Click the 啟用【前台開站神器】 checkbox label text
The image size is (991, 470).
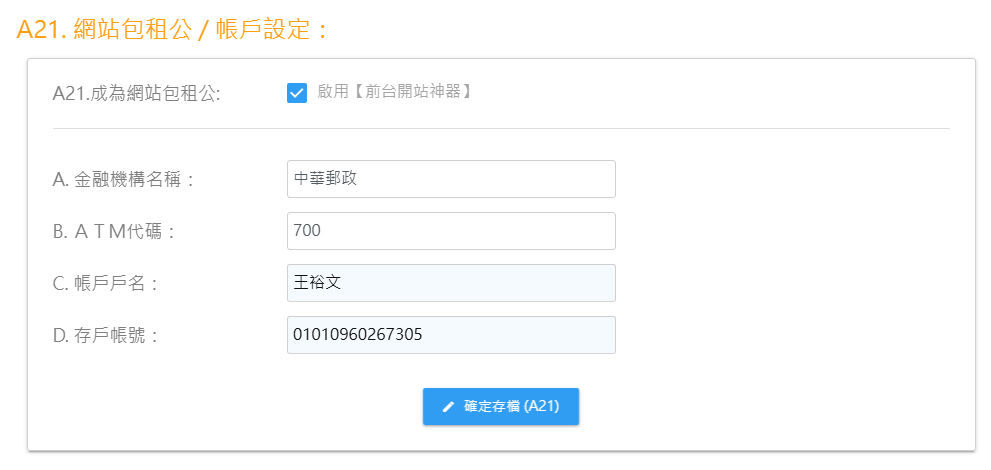click(395, 92)
